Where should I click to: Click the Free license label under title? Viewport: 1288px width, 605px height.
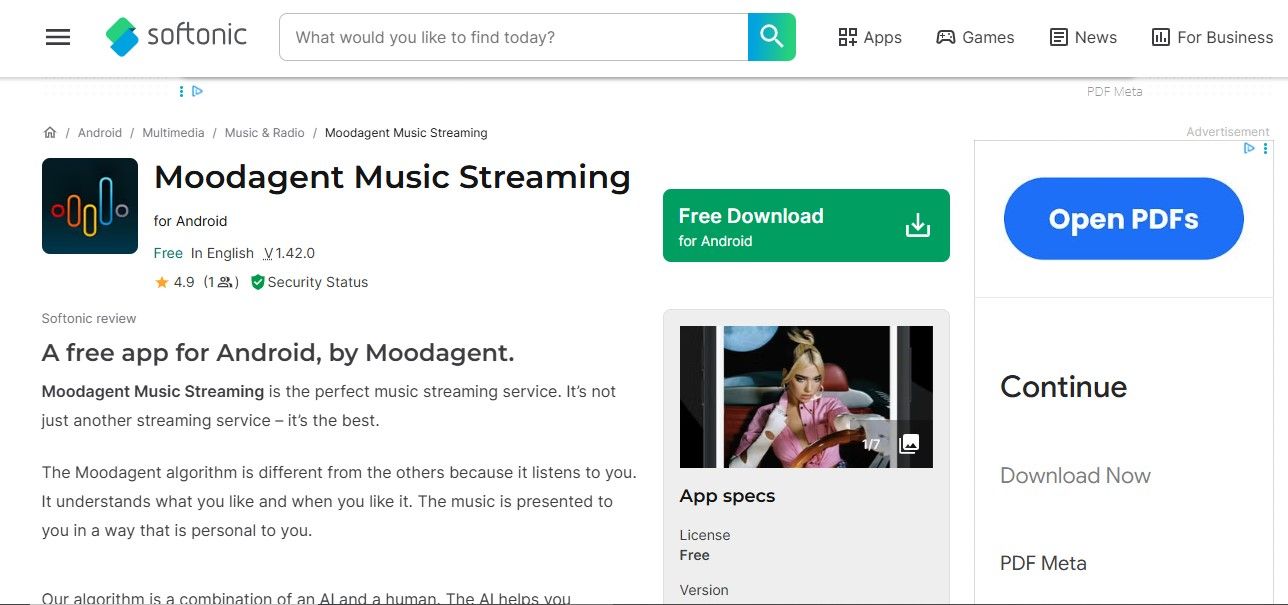point(168,253)
